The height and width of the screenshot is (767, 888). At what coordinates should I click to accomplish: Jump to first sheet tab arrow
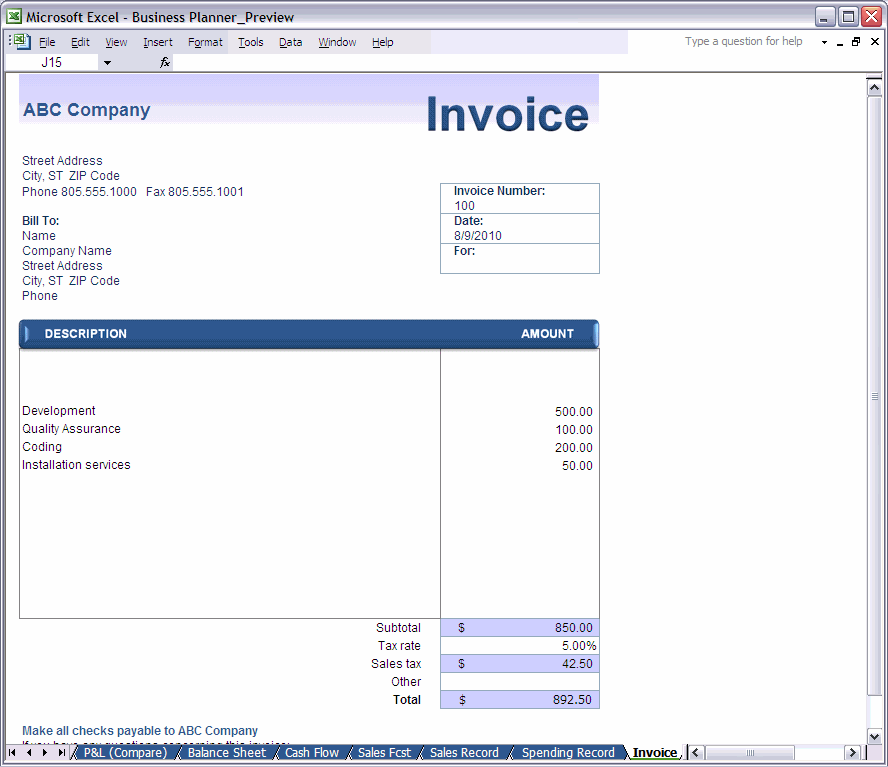pos(12,753)
